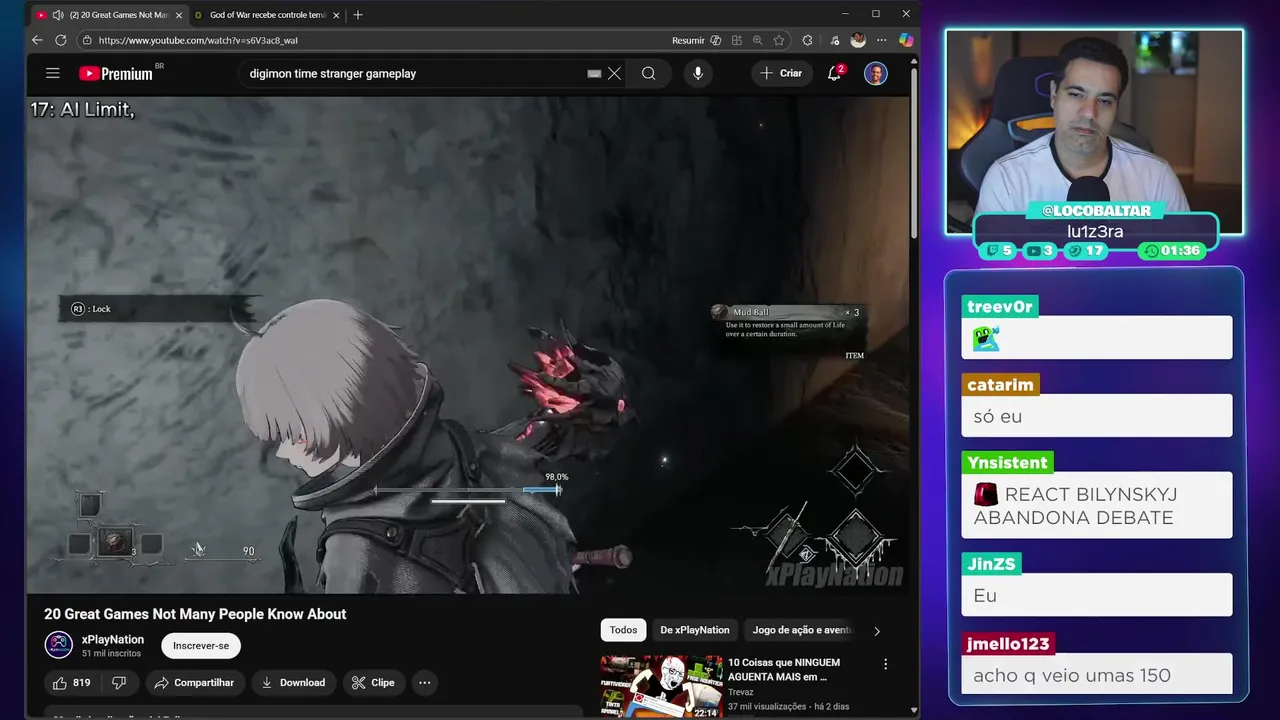
Task: Click the Compartilhar share button
Action: pos(195,682)
